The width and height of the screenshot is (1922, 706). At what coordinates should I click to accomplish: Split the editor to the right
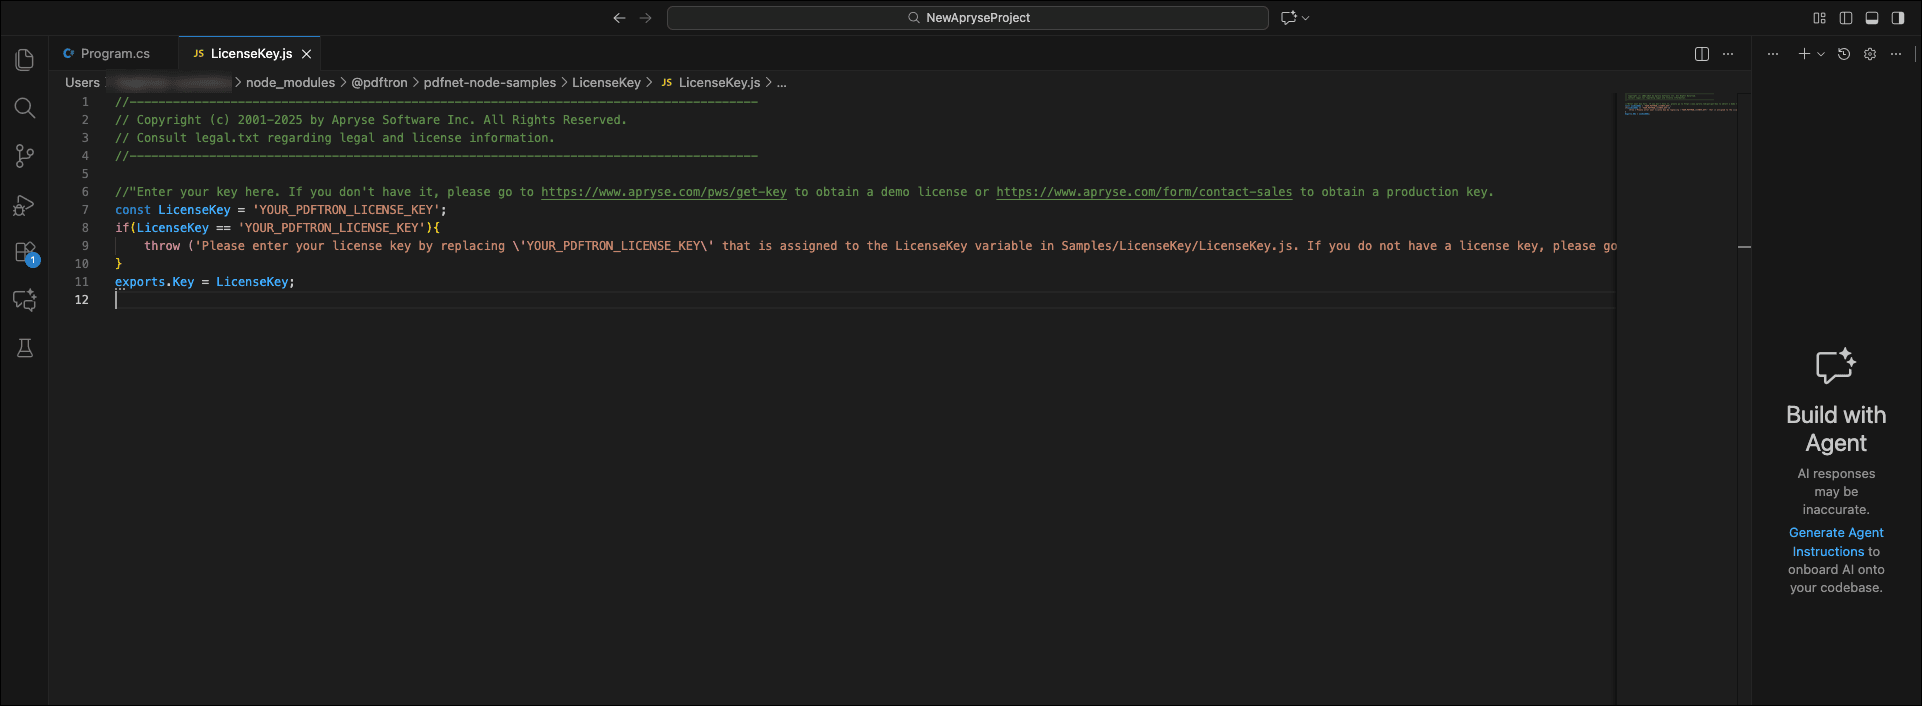(x=1702, y=54)
